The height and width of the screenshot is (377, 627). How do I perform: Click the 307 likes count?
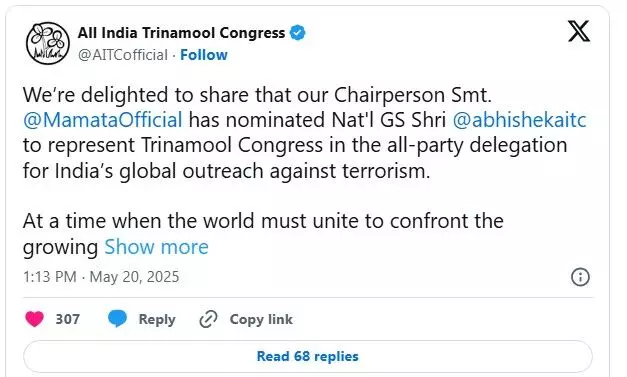[68, 319]
